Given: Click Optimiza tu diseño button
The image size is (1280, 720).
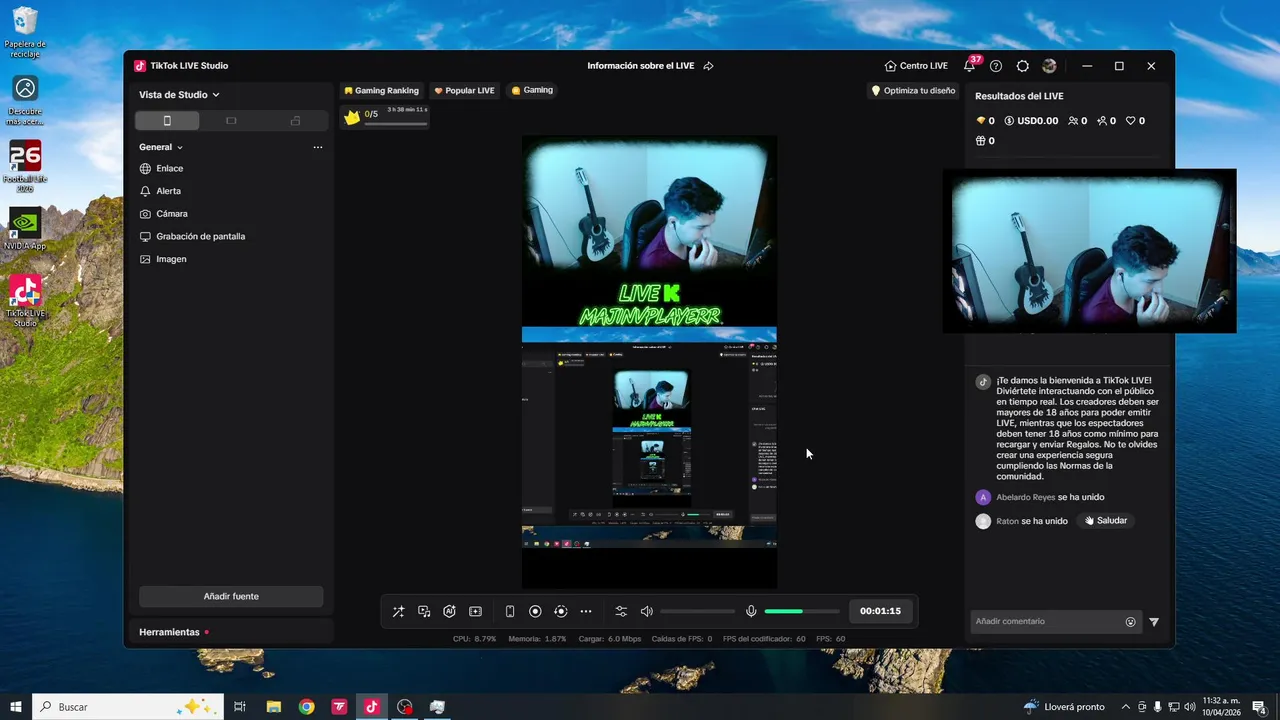Looking at the screenshot, I should pyautogui.click(x=913, y=90).
